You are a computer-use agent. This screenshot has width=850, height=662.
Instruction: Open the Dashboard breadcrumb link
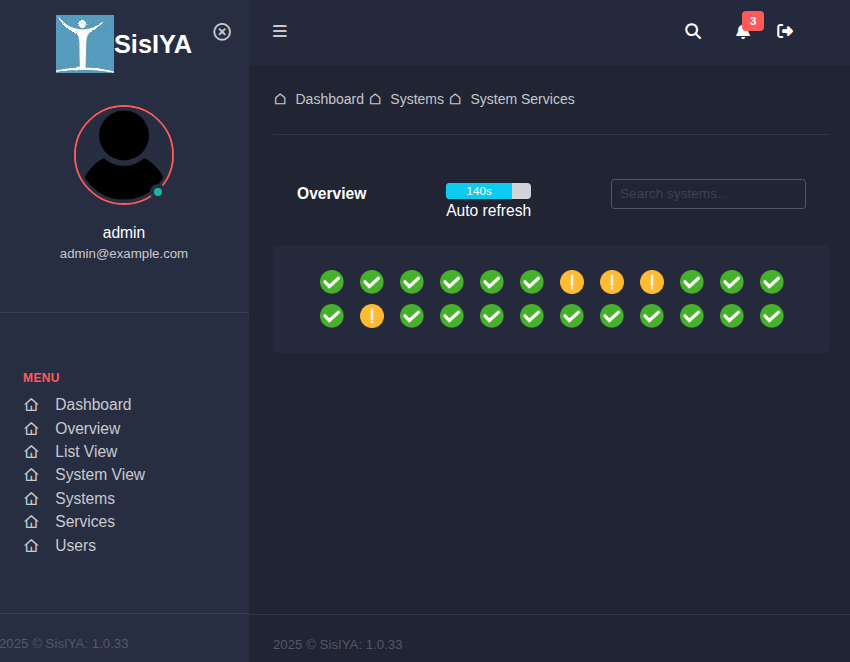pos(330,99)
